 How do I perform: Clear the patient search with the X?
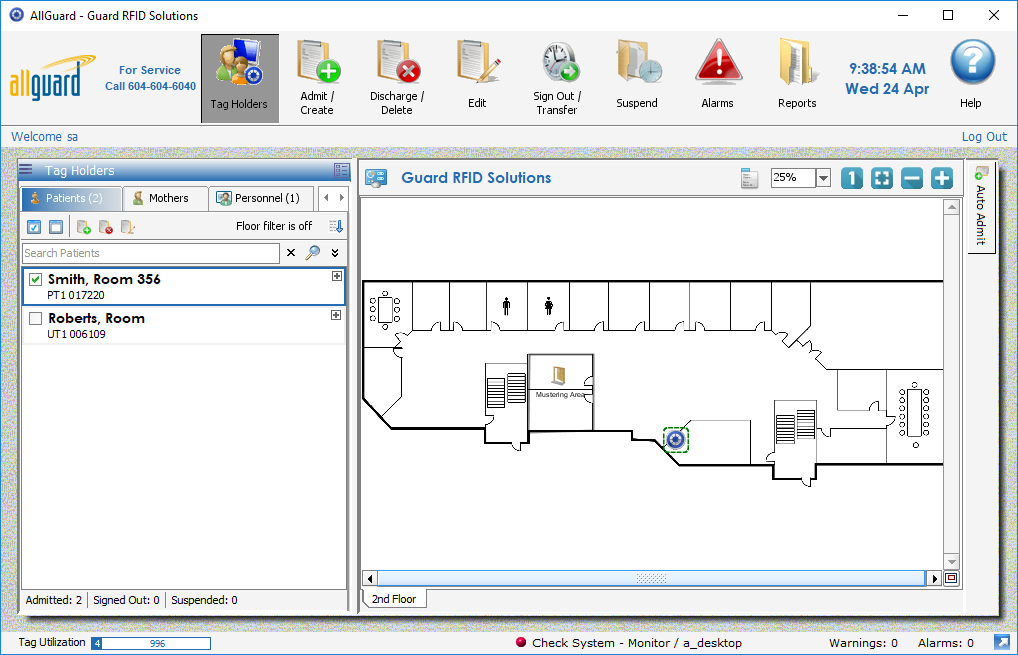pos(291,253)
